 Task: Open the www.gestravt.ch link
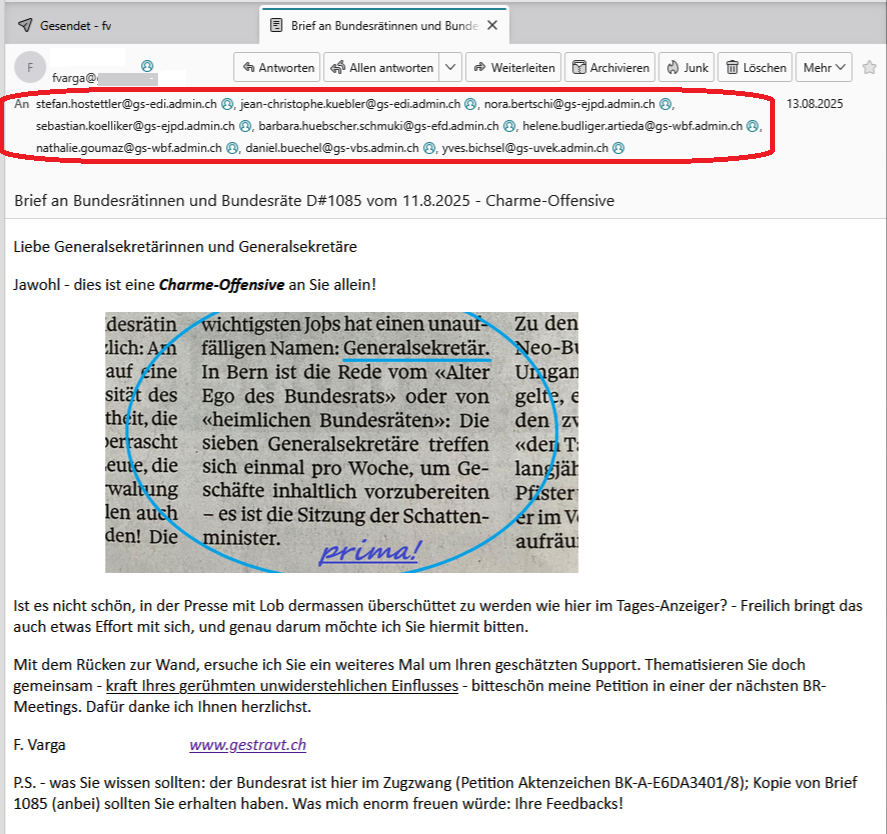point(247,744)
